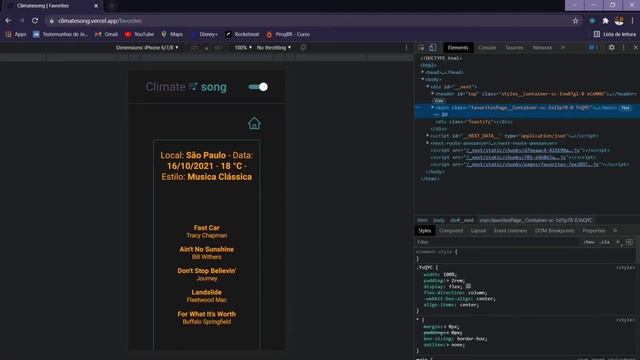
Task: Toggle the dark theme switch in Climatesong header
Action: point(258,87)
